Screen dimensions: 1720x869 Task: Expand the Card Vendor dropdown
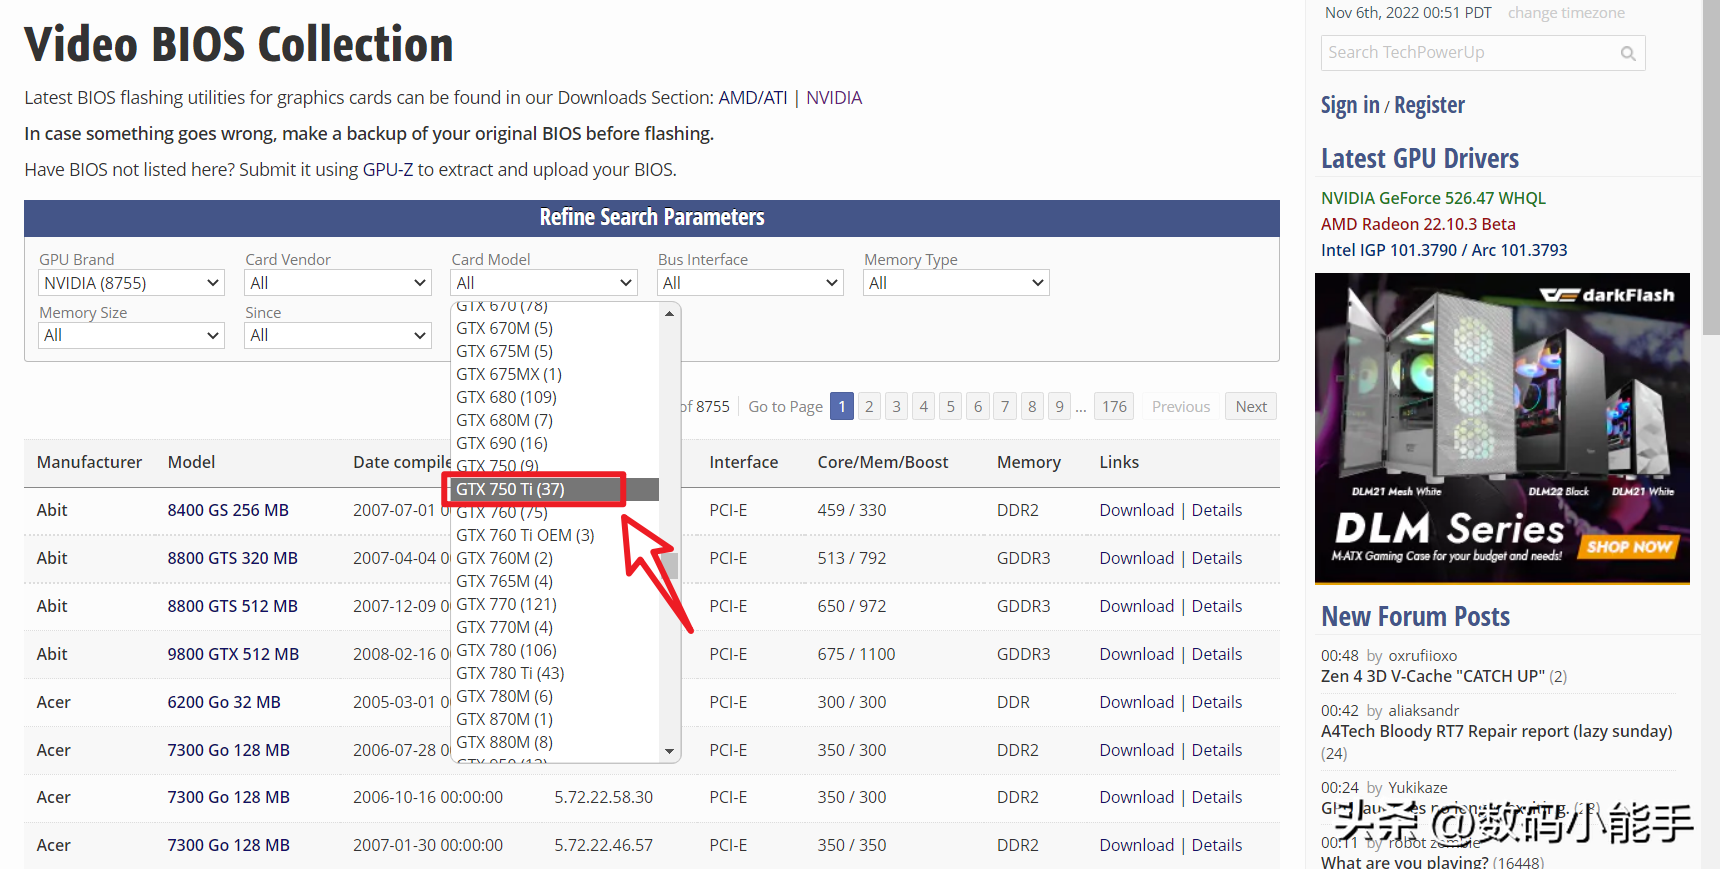tap(337, 283)
